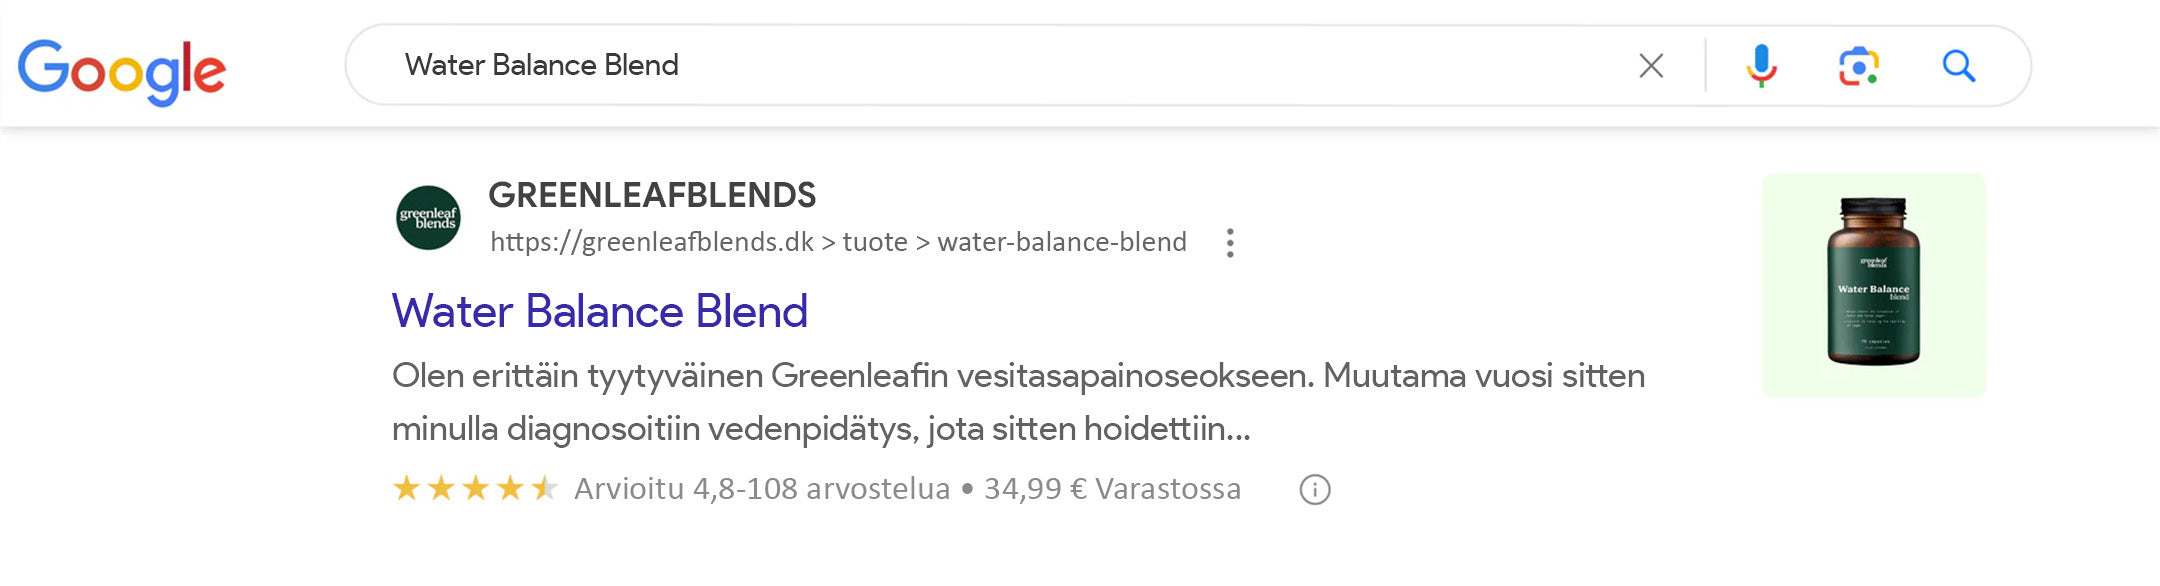Click the magnifying glass search button
This screenshot has height=586, width=2160.
(1958, 66)
